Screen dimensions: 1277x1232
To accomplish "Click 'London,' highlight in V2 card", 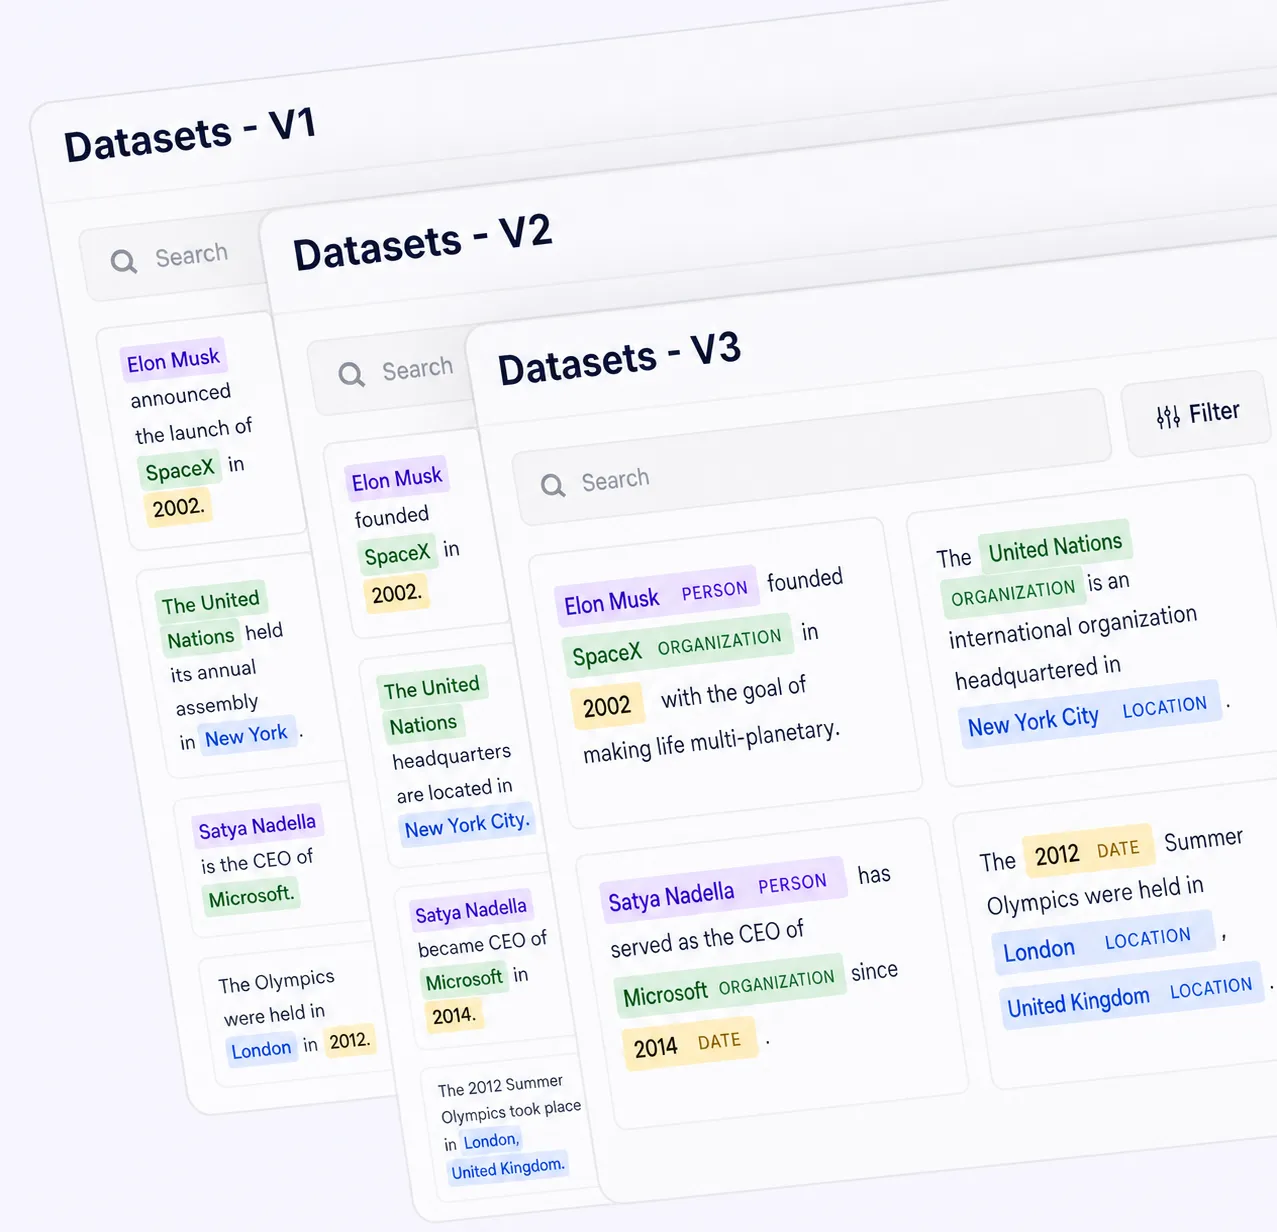I will click(491, 1140).
